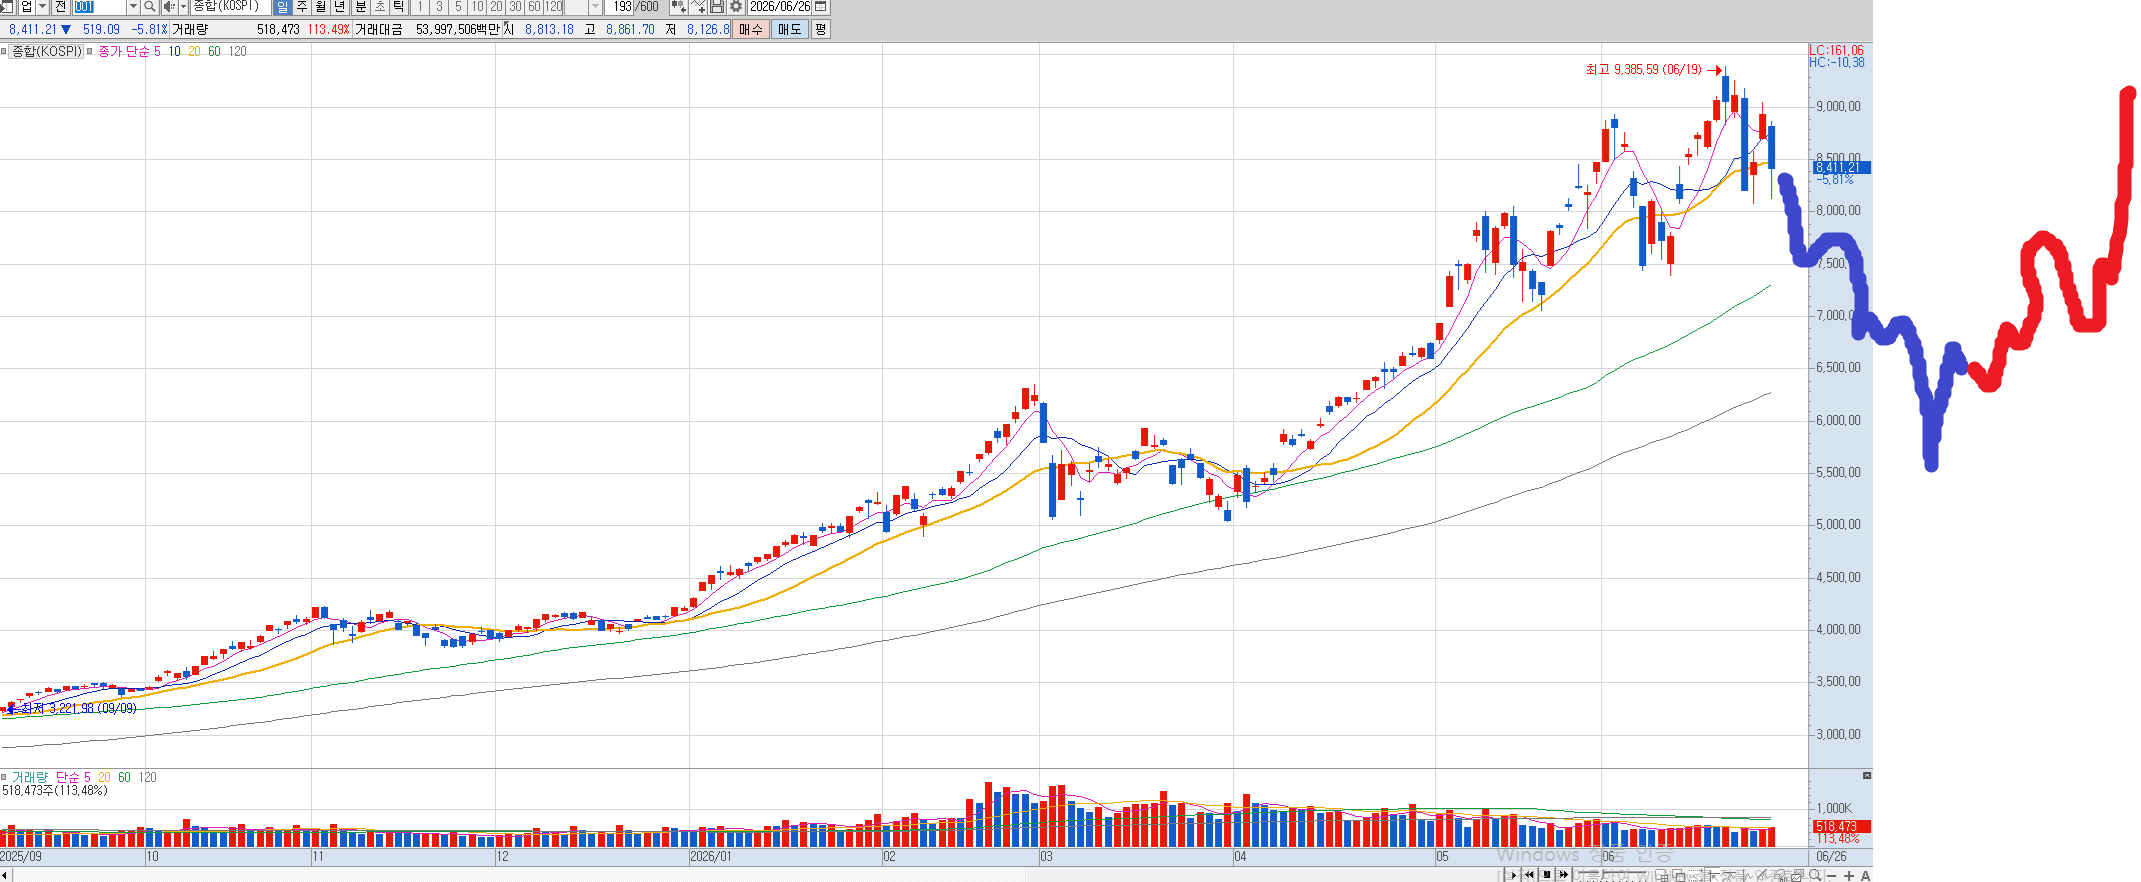The image size is (2141, 882).
Task: Click the current price tag 8,411.21 on axis
Action: (1840, 168)
